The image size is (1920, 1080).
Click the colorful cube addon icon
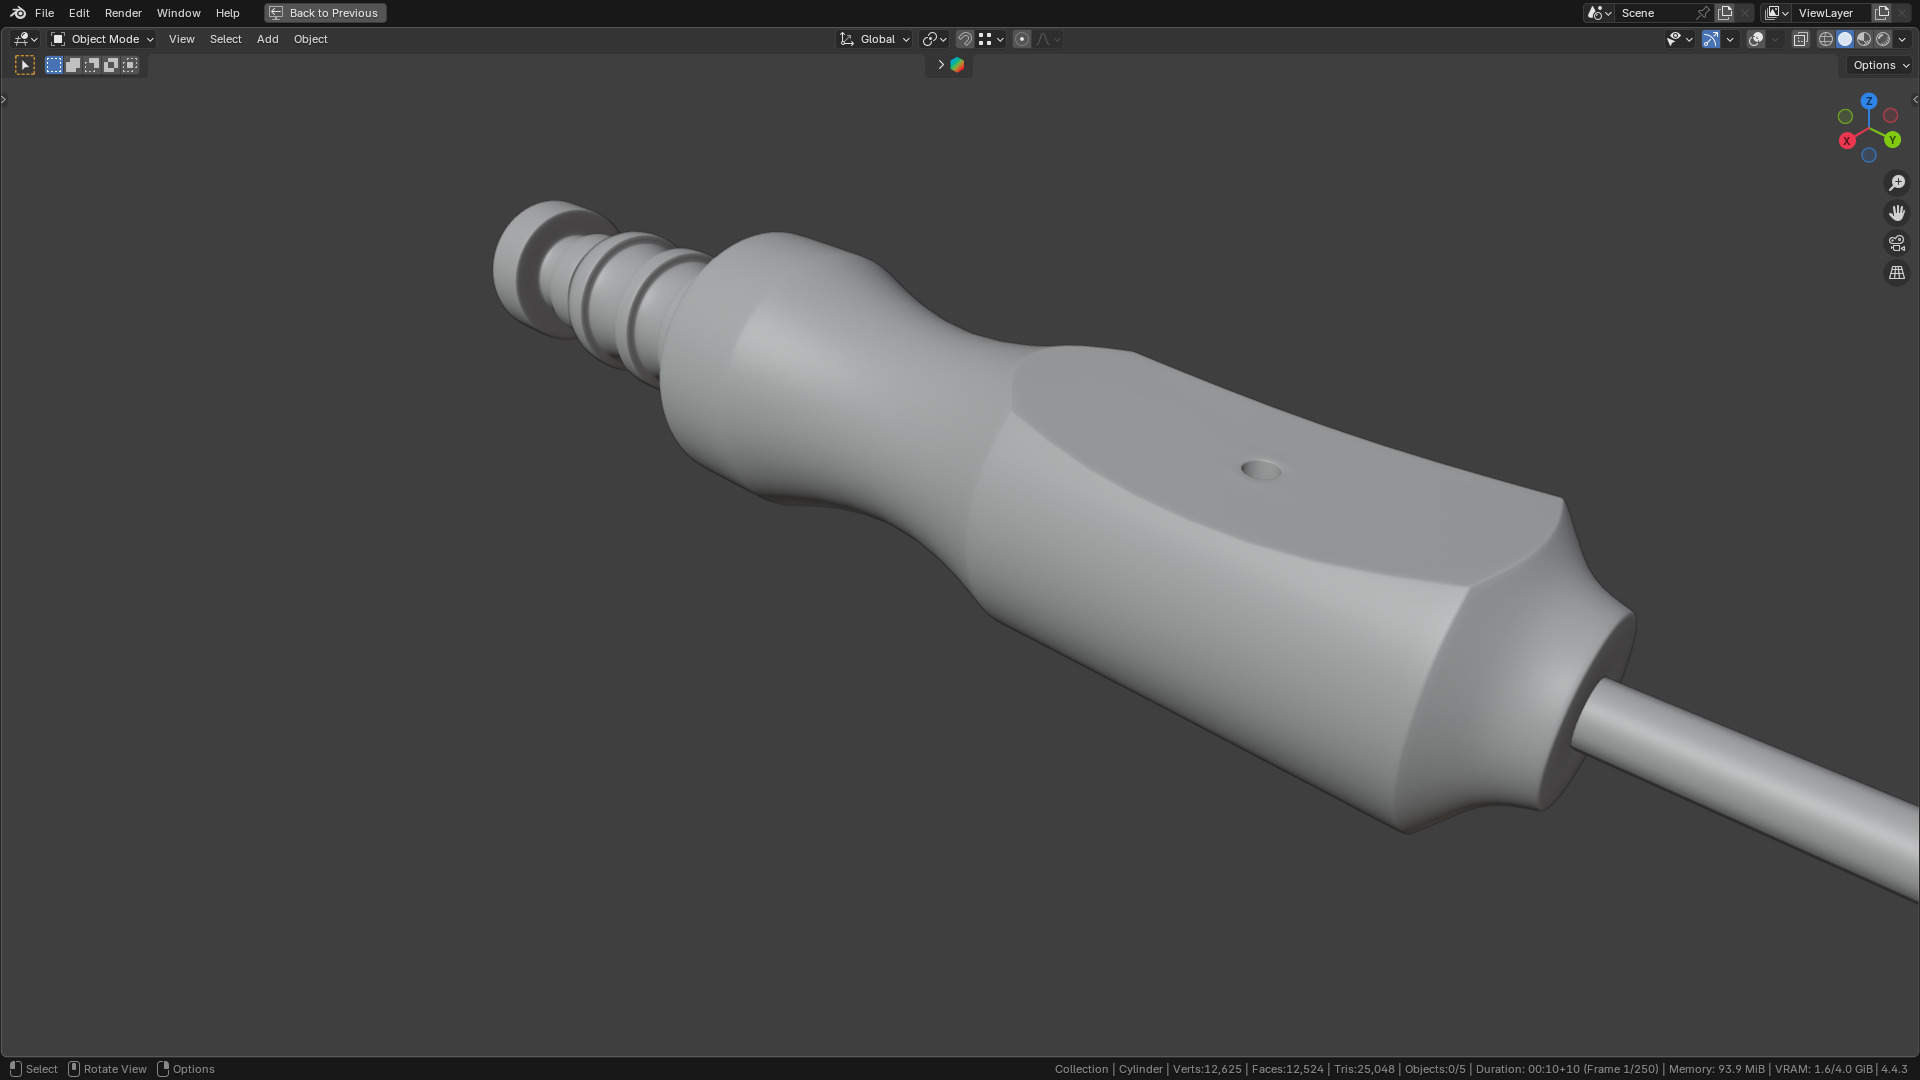(957, 65)
